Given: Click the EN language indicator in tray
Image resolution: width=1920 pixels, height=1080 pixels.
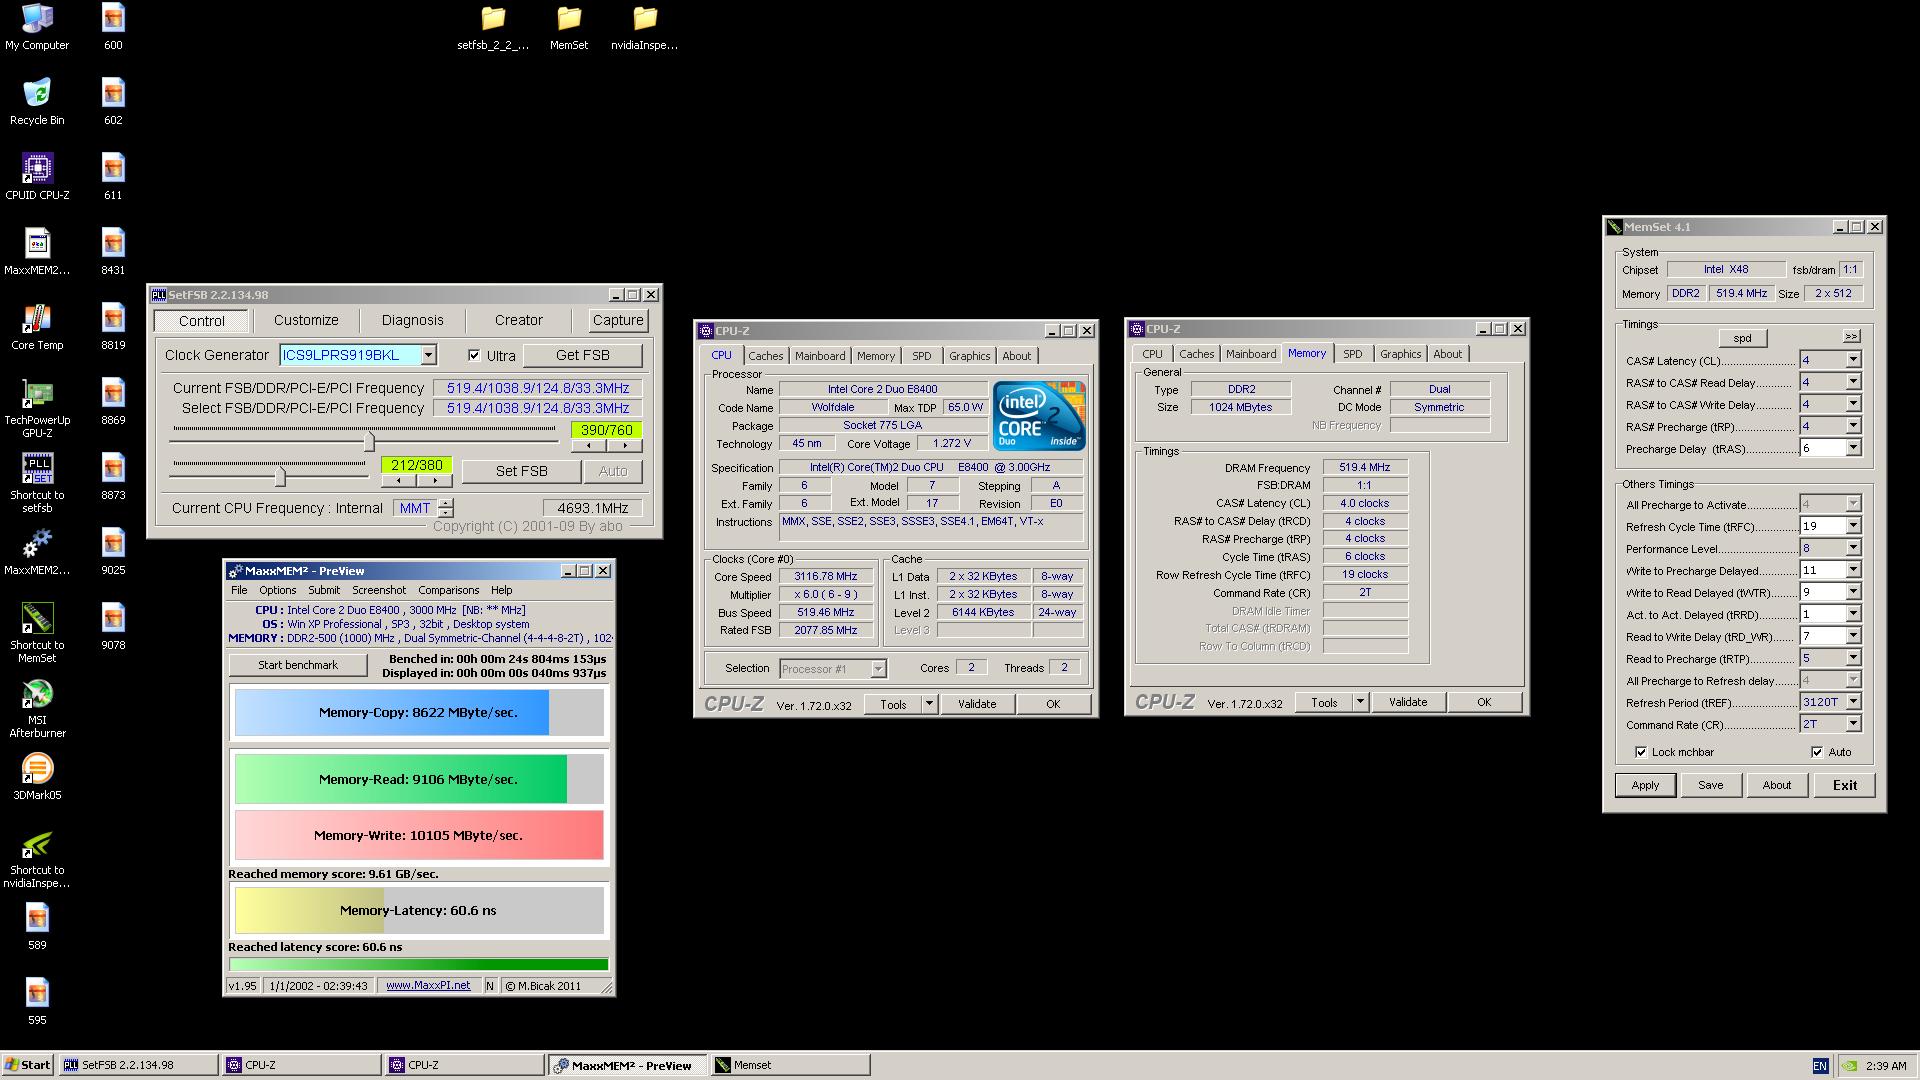Looking at the screenshot, I should click(x=1820, y=1066).
